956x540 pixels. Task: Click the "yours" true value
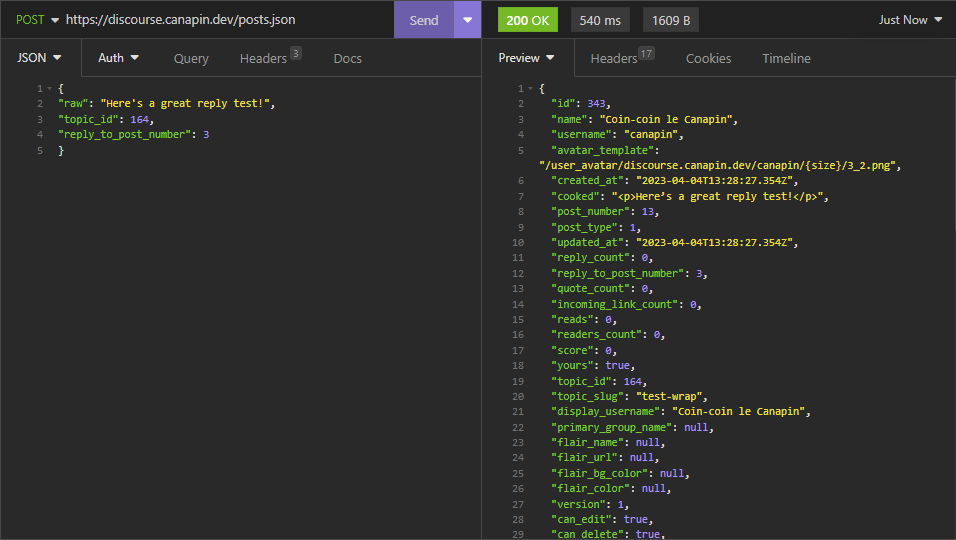pyautogui.click(x=618, y=366)
